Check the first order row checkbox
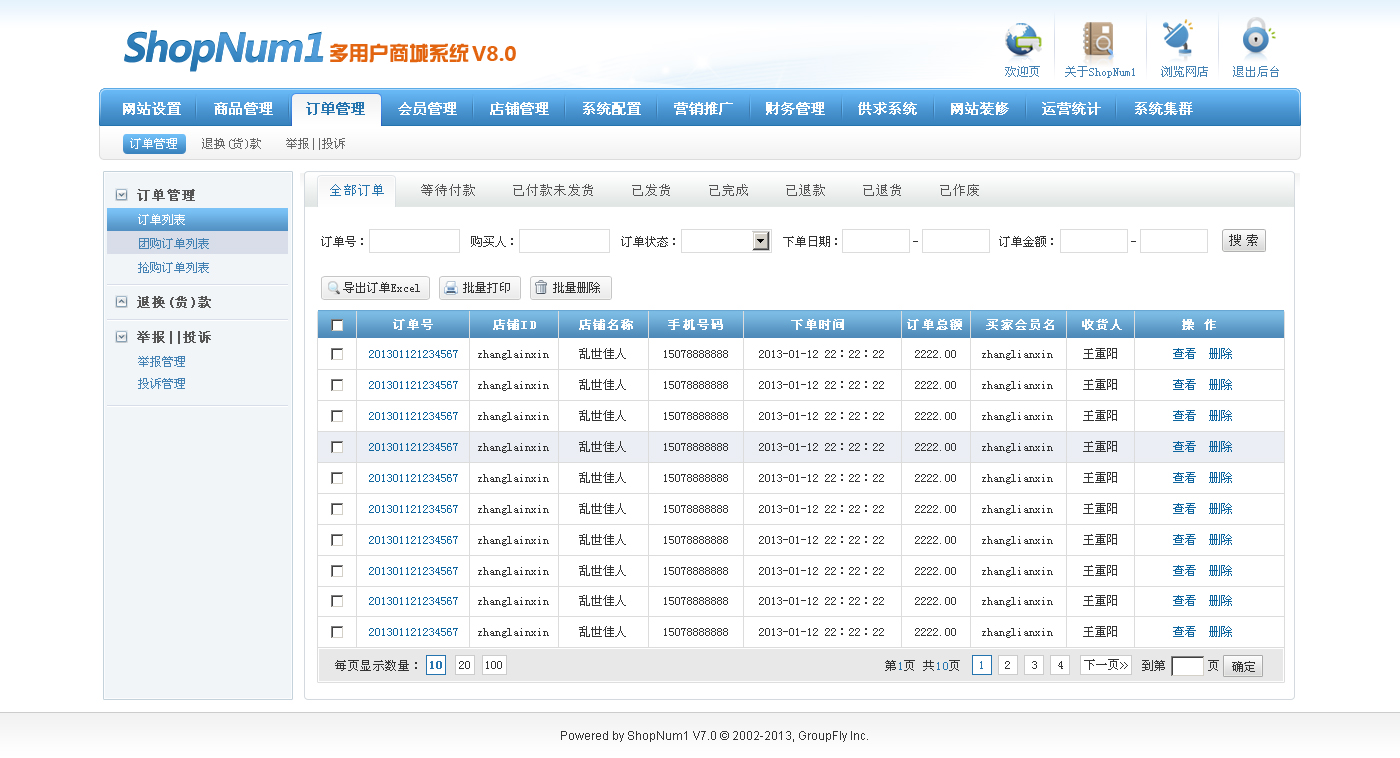This screenshot has height=758, width=1400. [337, 354]
